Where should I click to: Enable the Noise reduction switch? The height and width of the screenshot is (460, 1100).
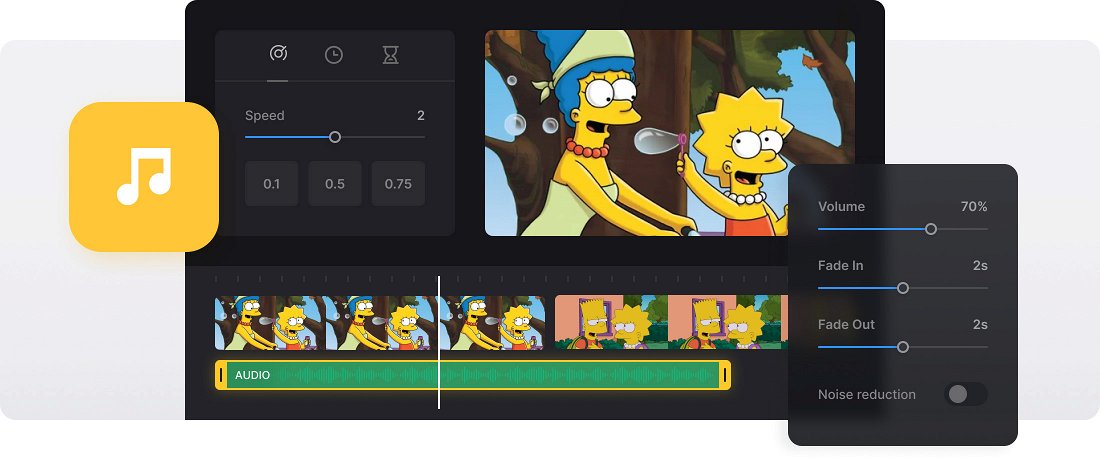pos(965,394)
